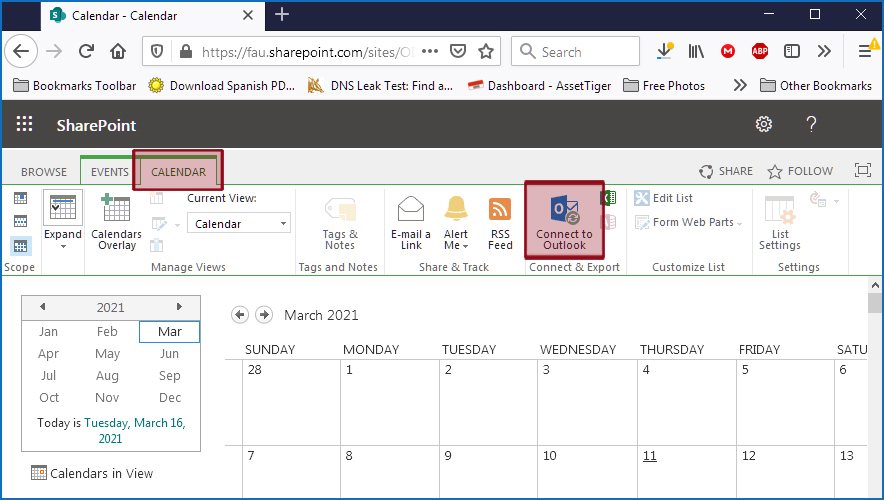Select Jun in the month picker
This screenshot has width=884, height=500.
[169, 354]
